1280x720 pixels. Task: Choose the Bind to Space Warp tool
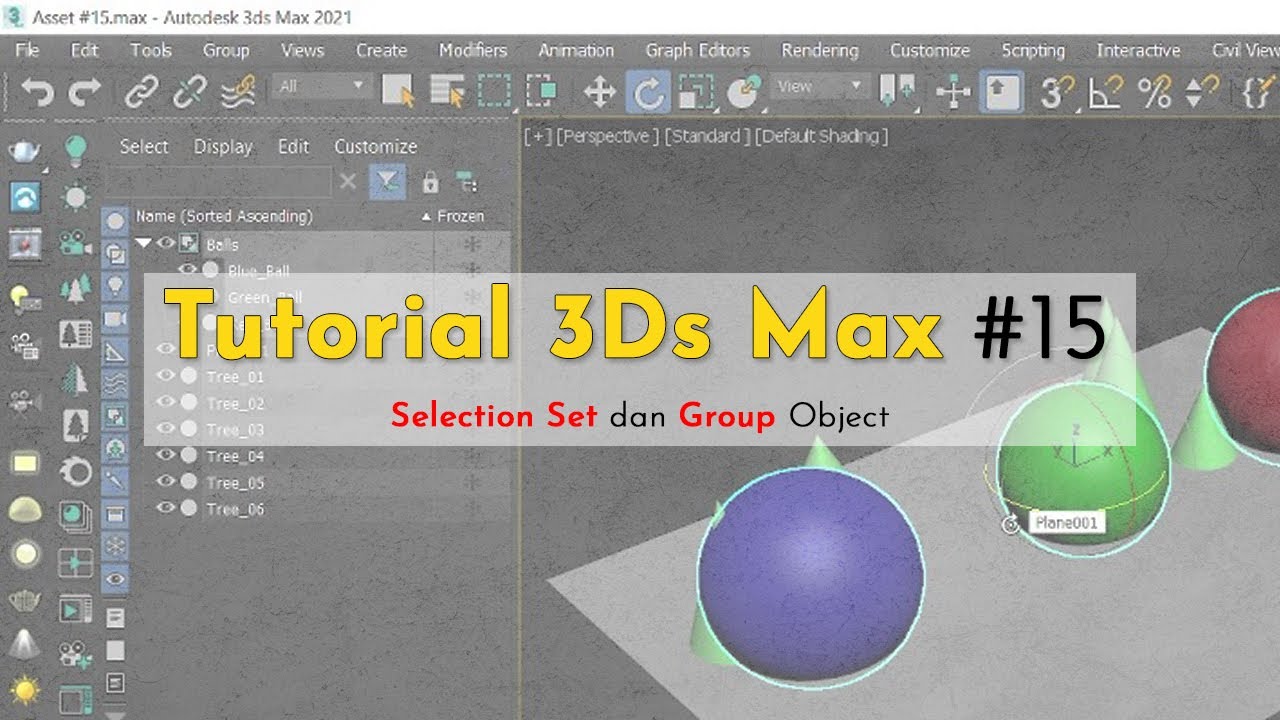pos(237,93)
